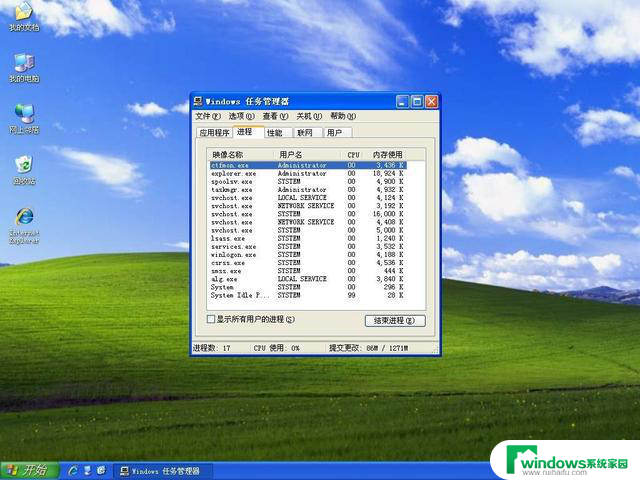Sort by 用户名 column header
Image resolution: width=640 pixels, height=480 pixels.
pyautogui.click(x=307, y=155)
